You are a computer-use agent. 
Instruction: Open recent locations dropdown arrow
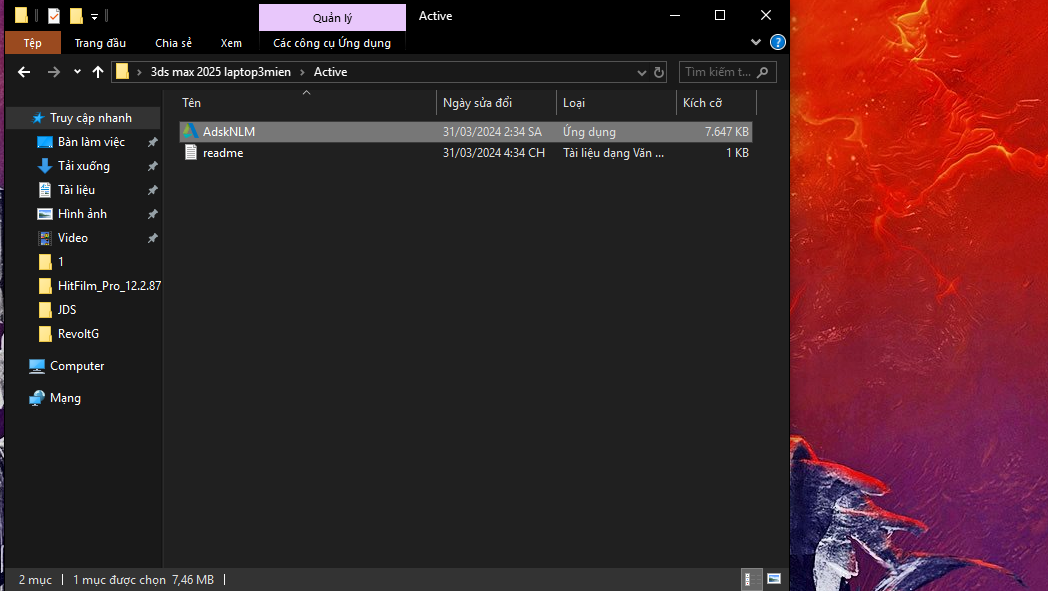77,72
